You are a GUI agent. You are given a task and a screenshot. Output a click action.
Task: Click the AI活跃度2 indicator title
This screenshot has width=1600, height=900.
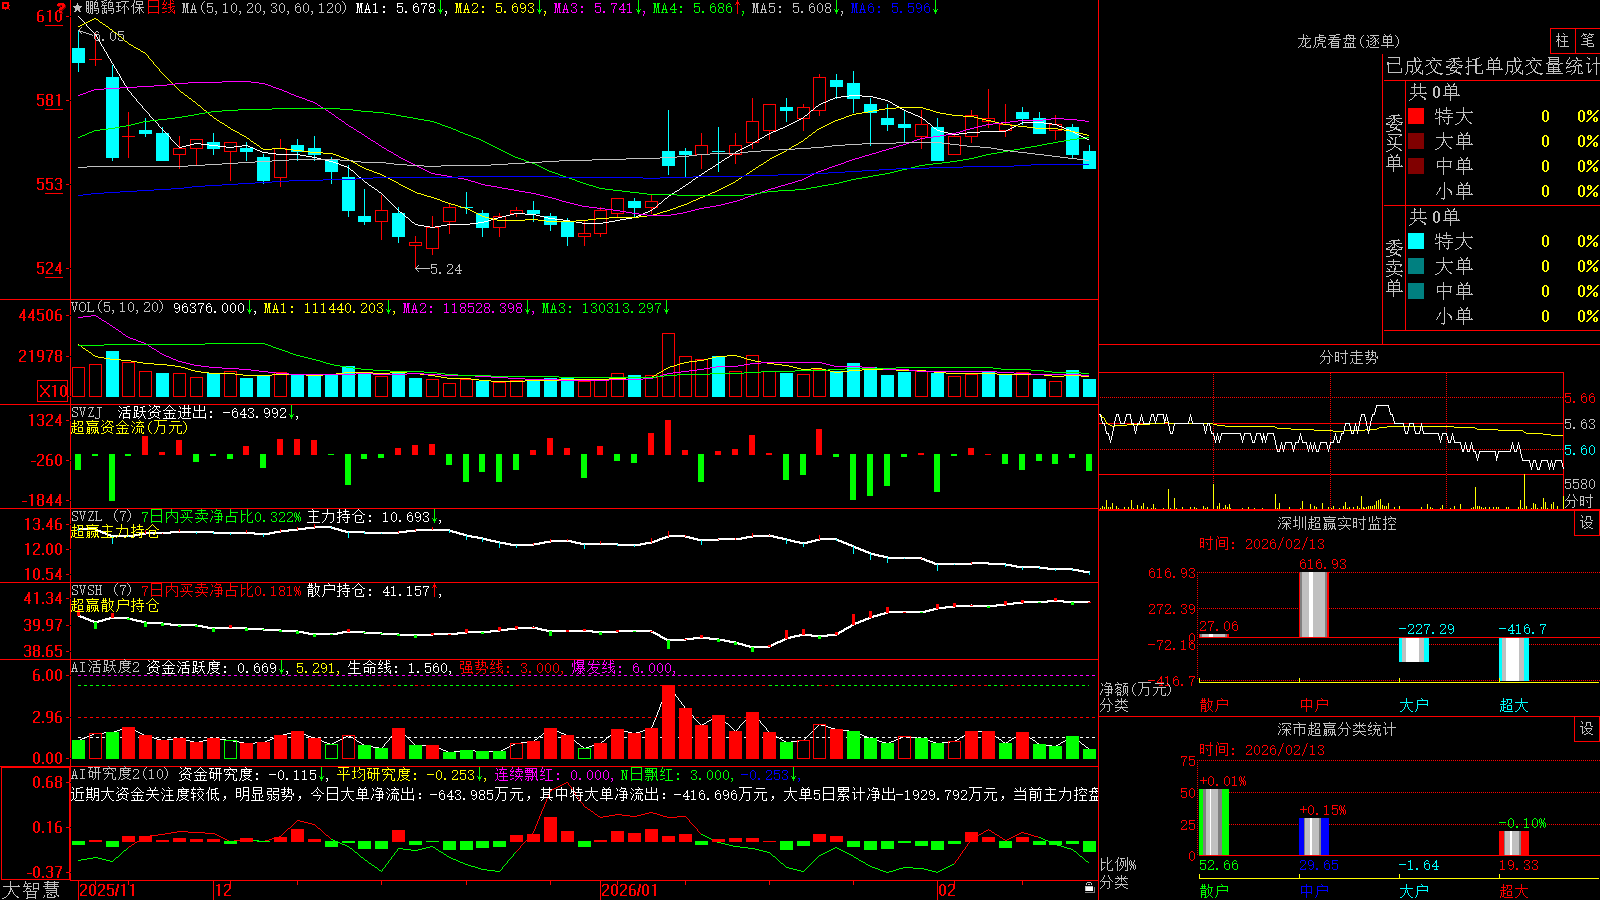[x=106, y=667]
